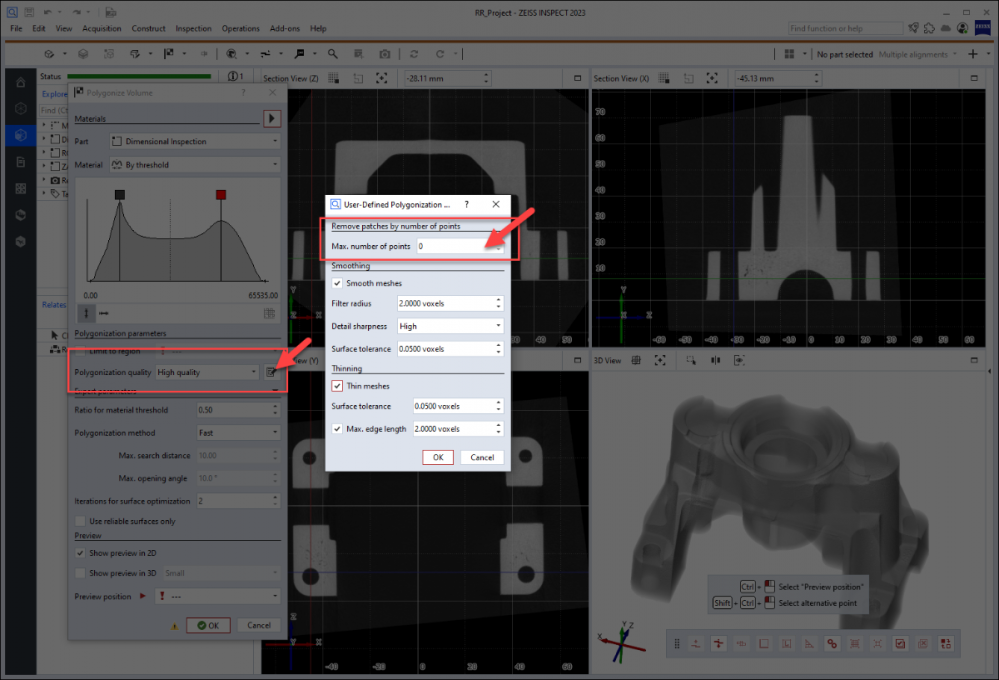Open the Detail sharpness dropdown
The height and width of the screenshot is (680, 999).
pos(449,326)
